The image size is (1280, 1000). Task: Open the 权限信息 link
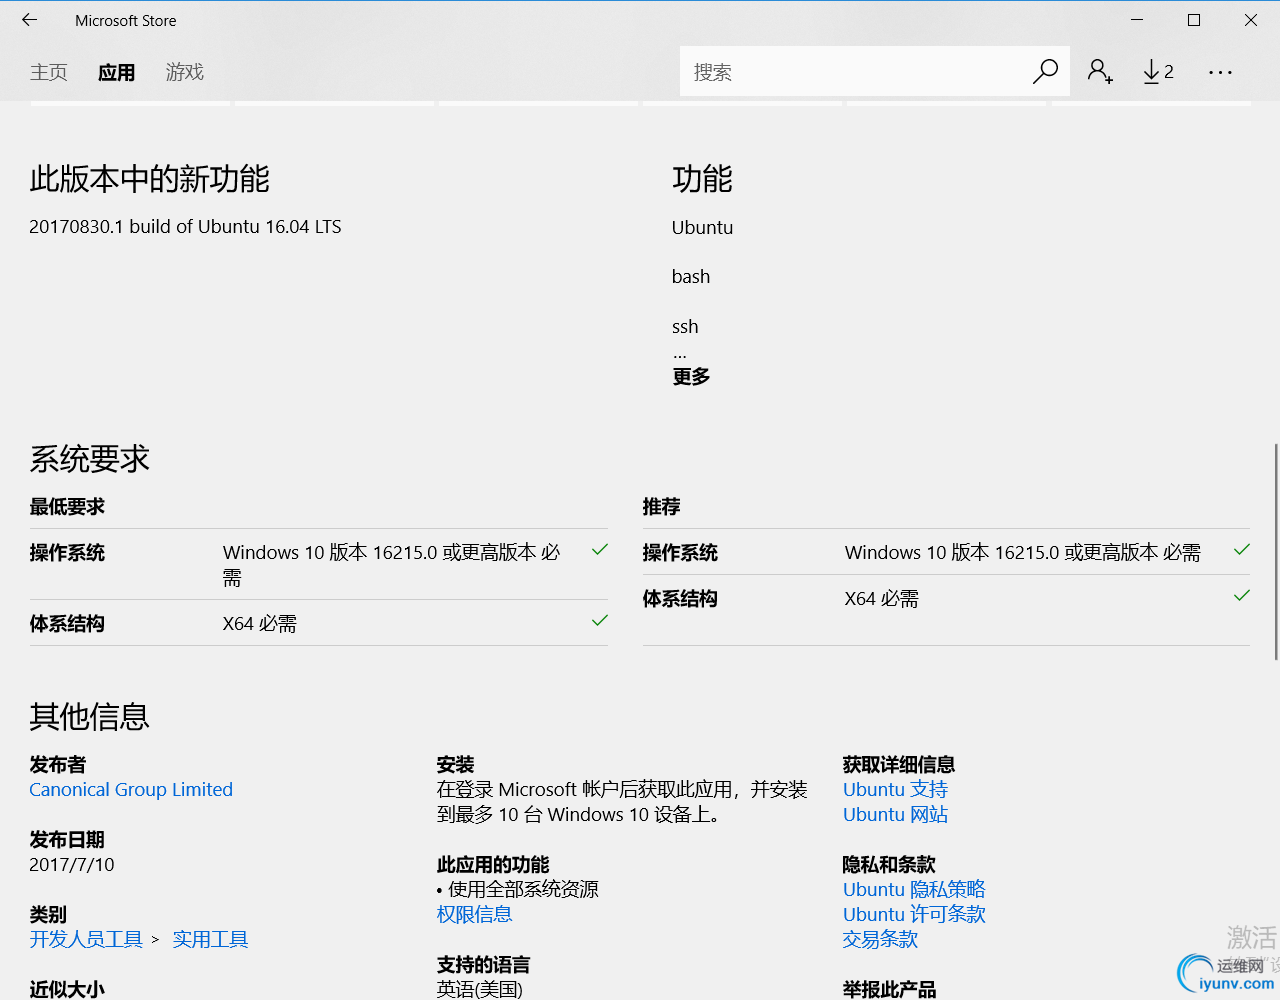474,914
